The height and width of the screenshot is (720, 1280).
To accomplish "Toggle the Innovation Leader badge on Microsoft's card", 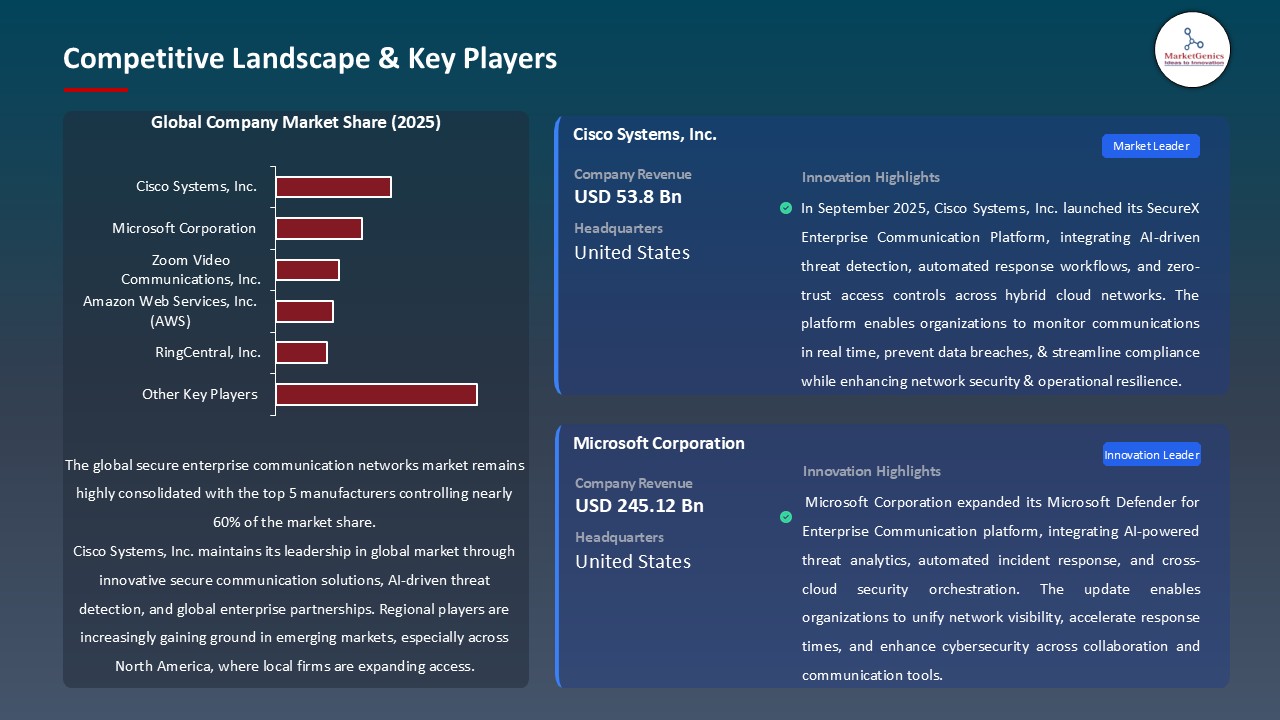I will (1151, 454).
